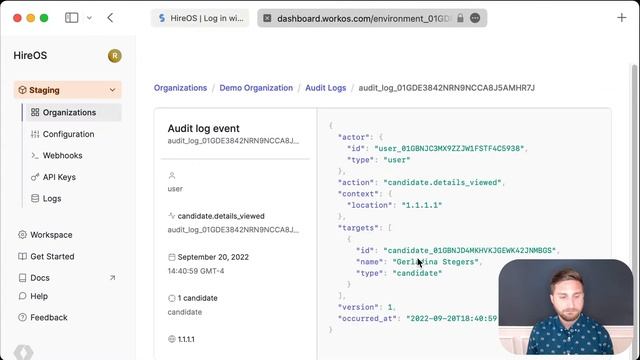Image resolution: width=640 pixels, height=360 pixels.
Task: Click the Configuration sliders icon
Action: click(35, 134)
